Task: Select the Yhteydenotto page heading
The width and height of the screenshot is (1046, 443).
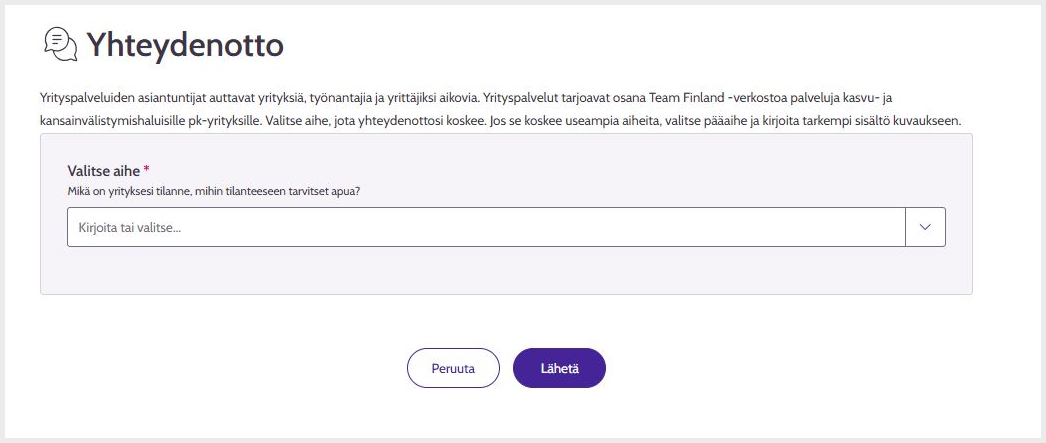Action: (x=185, y=45)
